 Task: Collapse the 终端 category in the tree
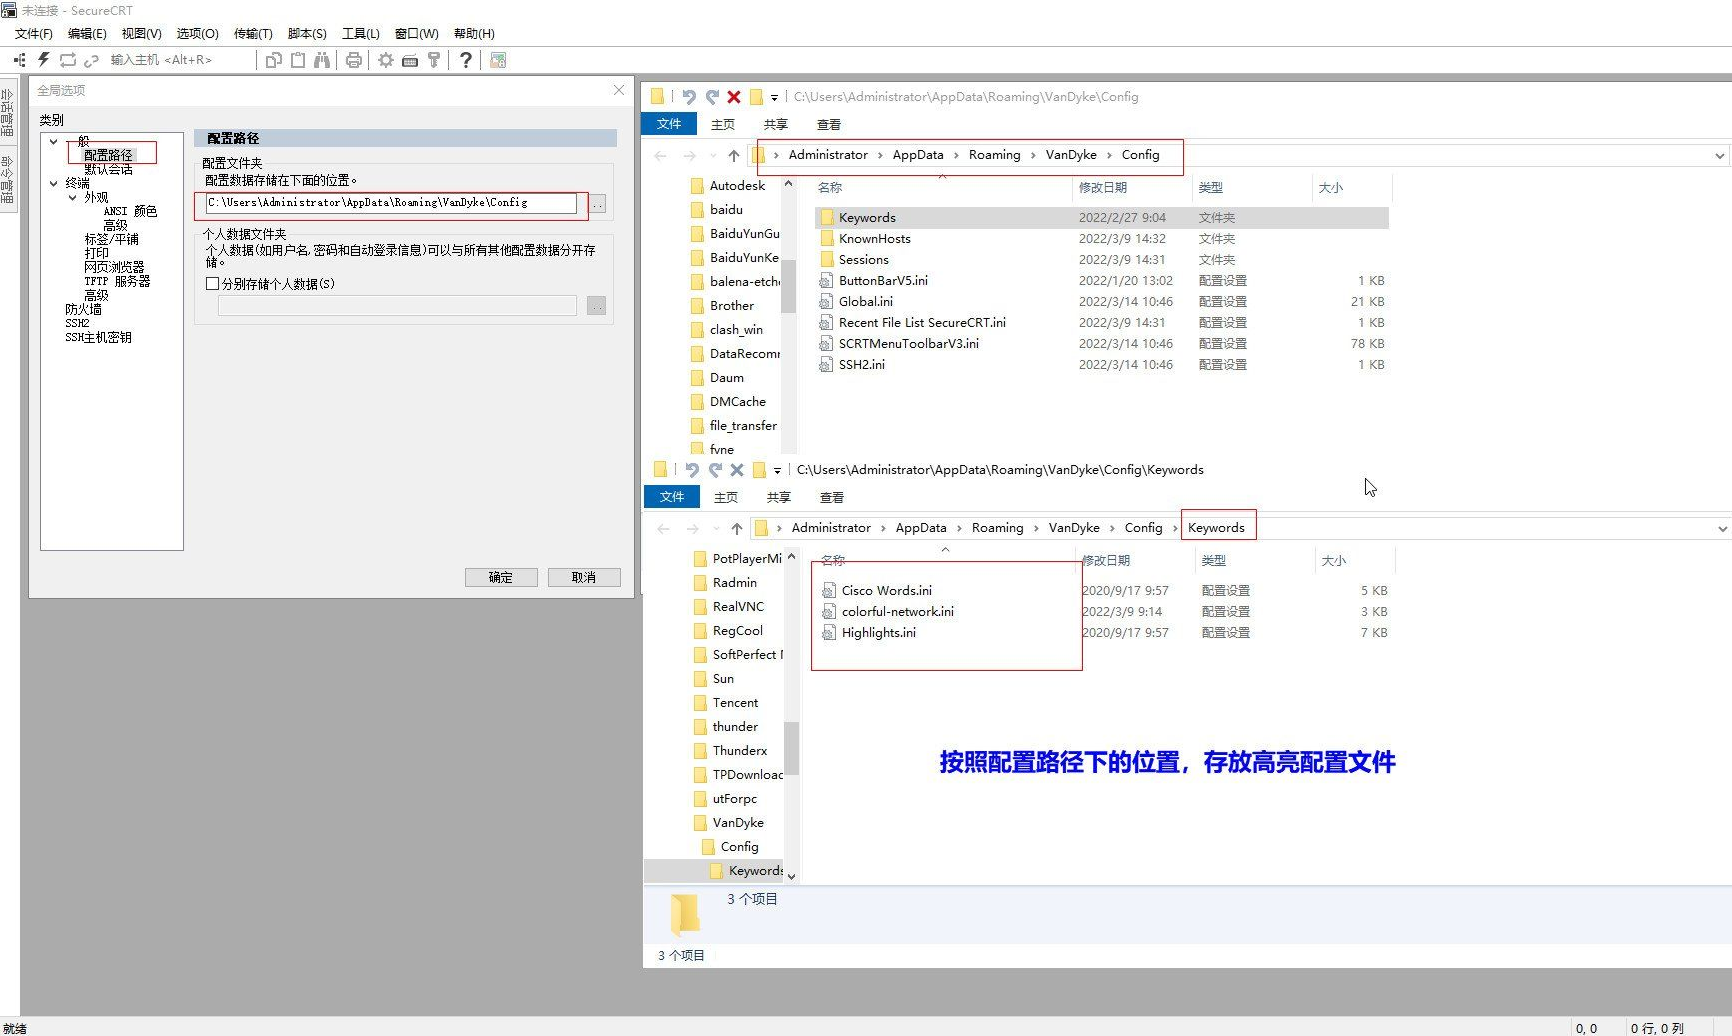click(54, 183)
